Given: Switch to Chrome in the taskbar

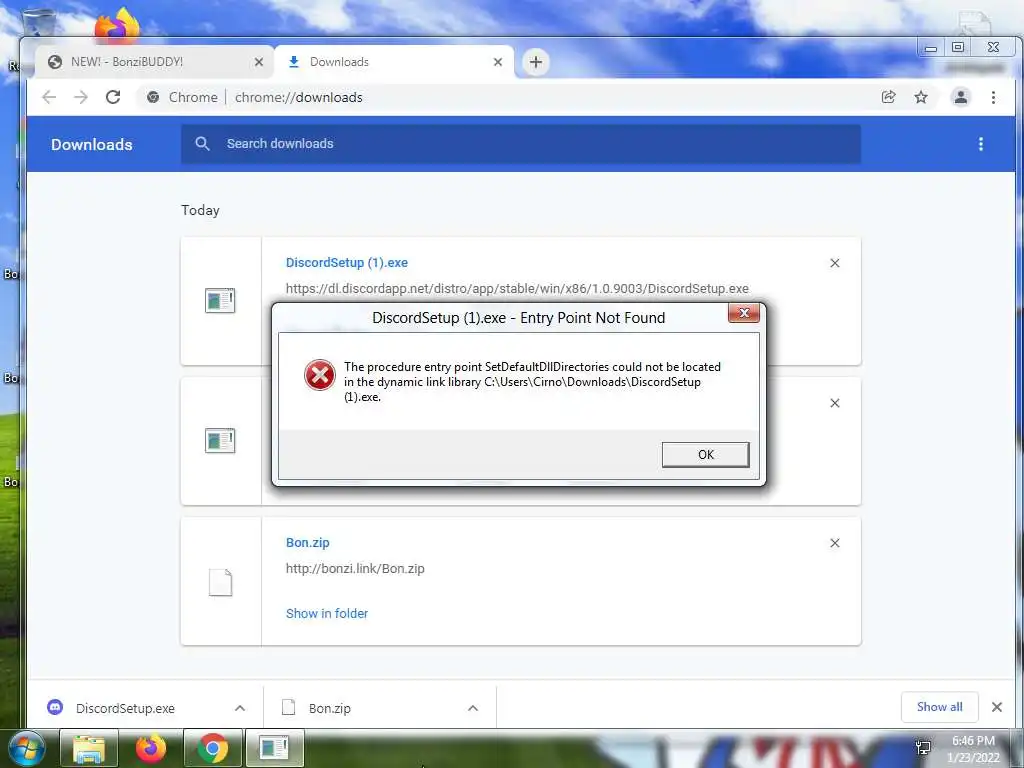Looking at the screenshot, I should (x=213, y=748).
